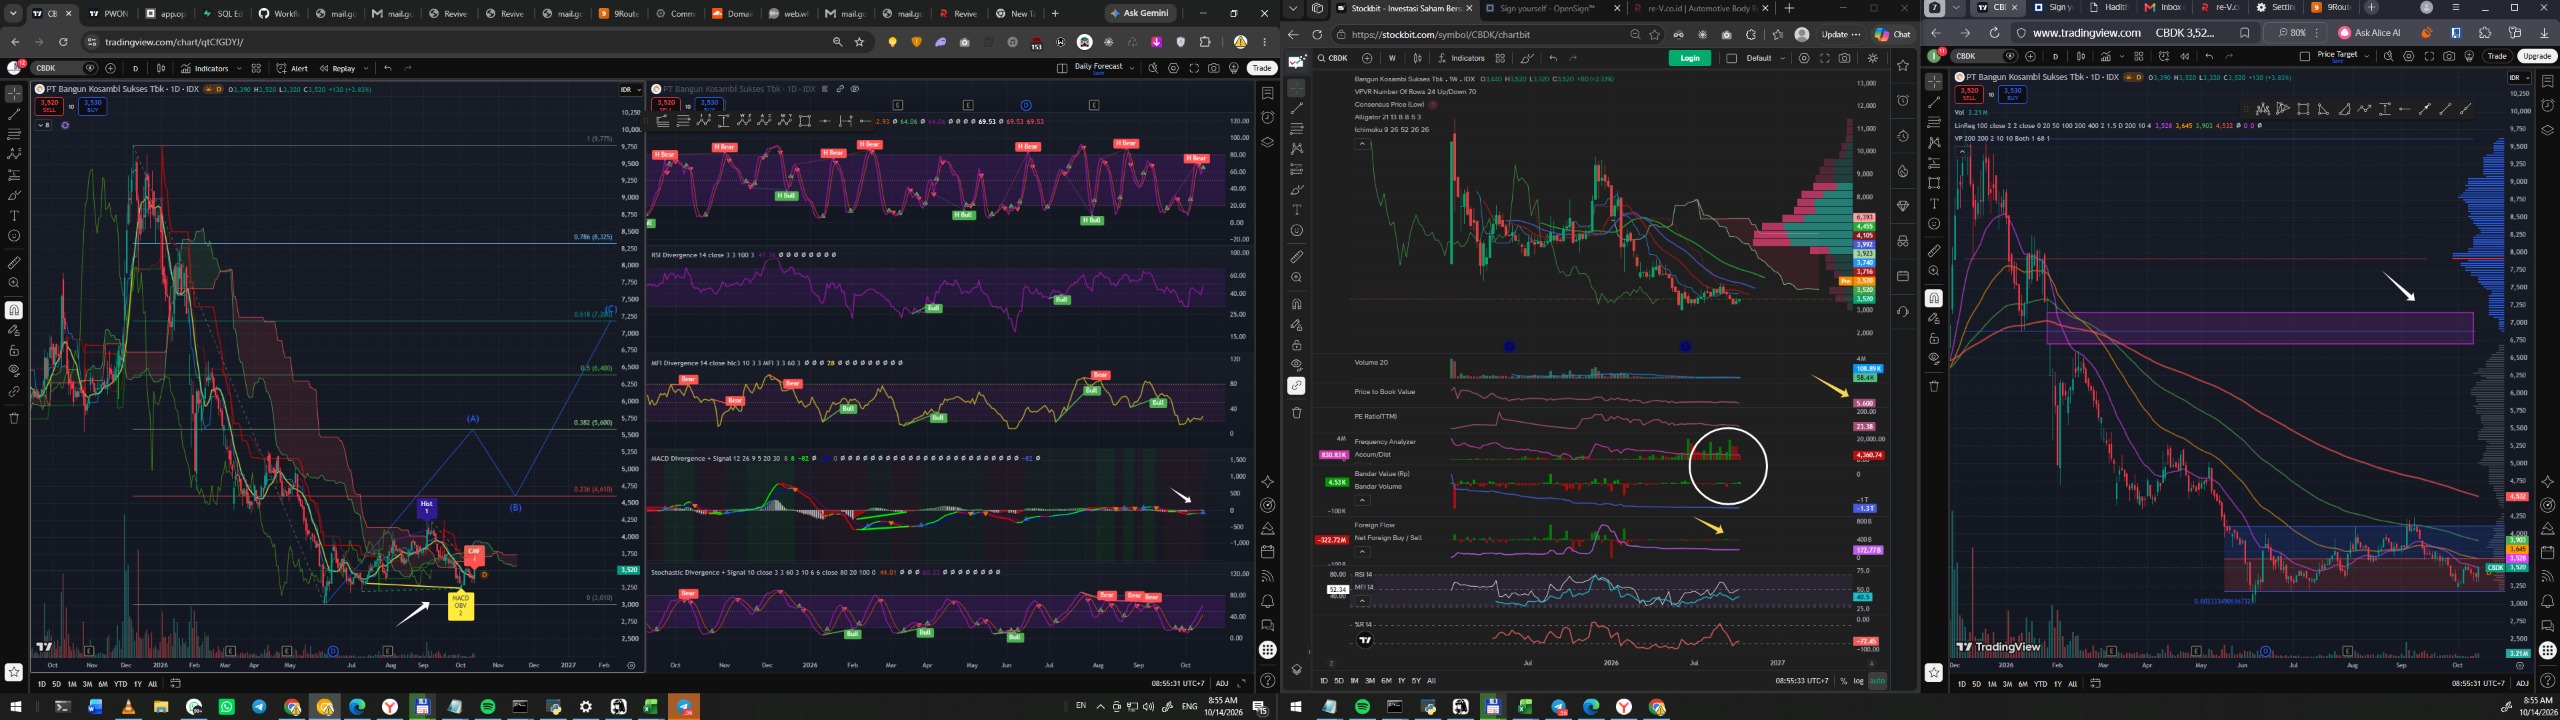Collapse Stockbit indicator legend arrow
Viewport: 2560px width, 720px height.
[x=1361, y=144]
